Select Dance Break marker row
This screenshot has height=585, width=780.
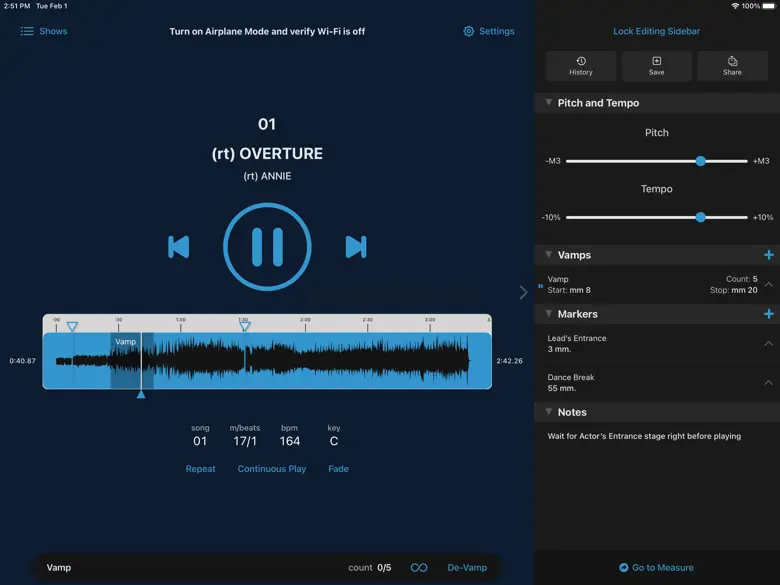(656, 383)
